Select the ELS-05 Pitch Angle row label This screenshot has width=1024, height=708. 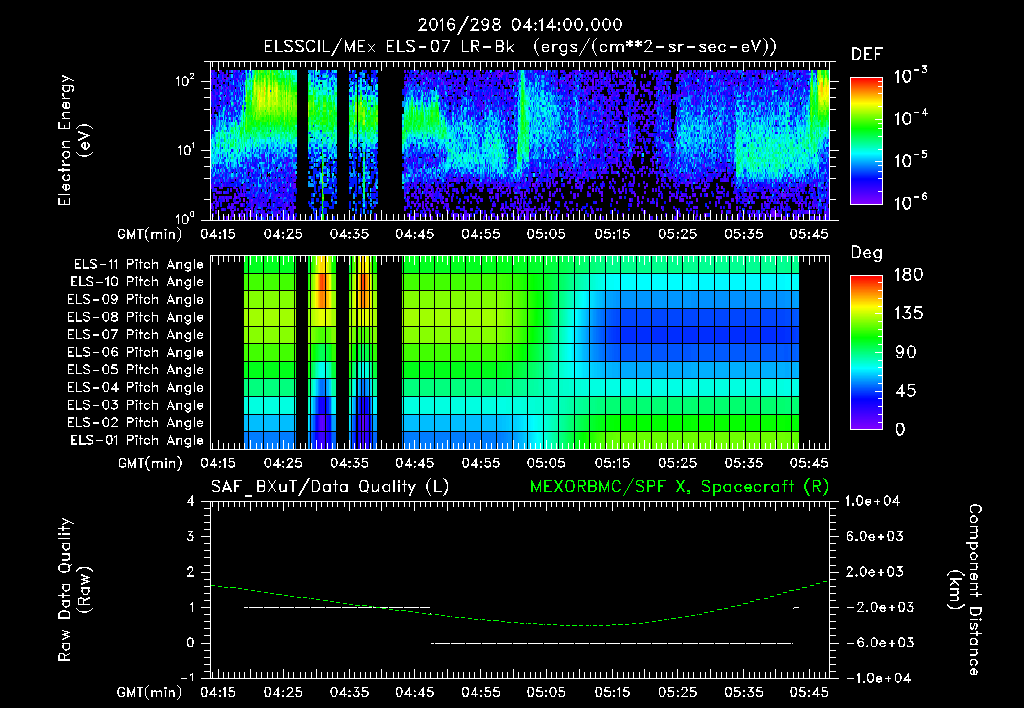click(x=135, y=370)
